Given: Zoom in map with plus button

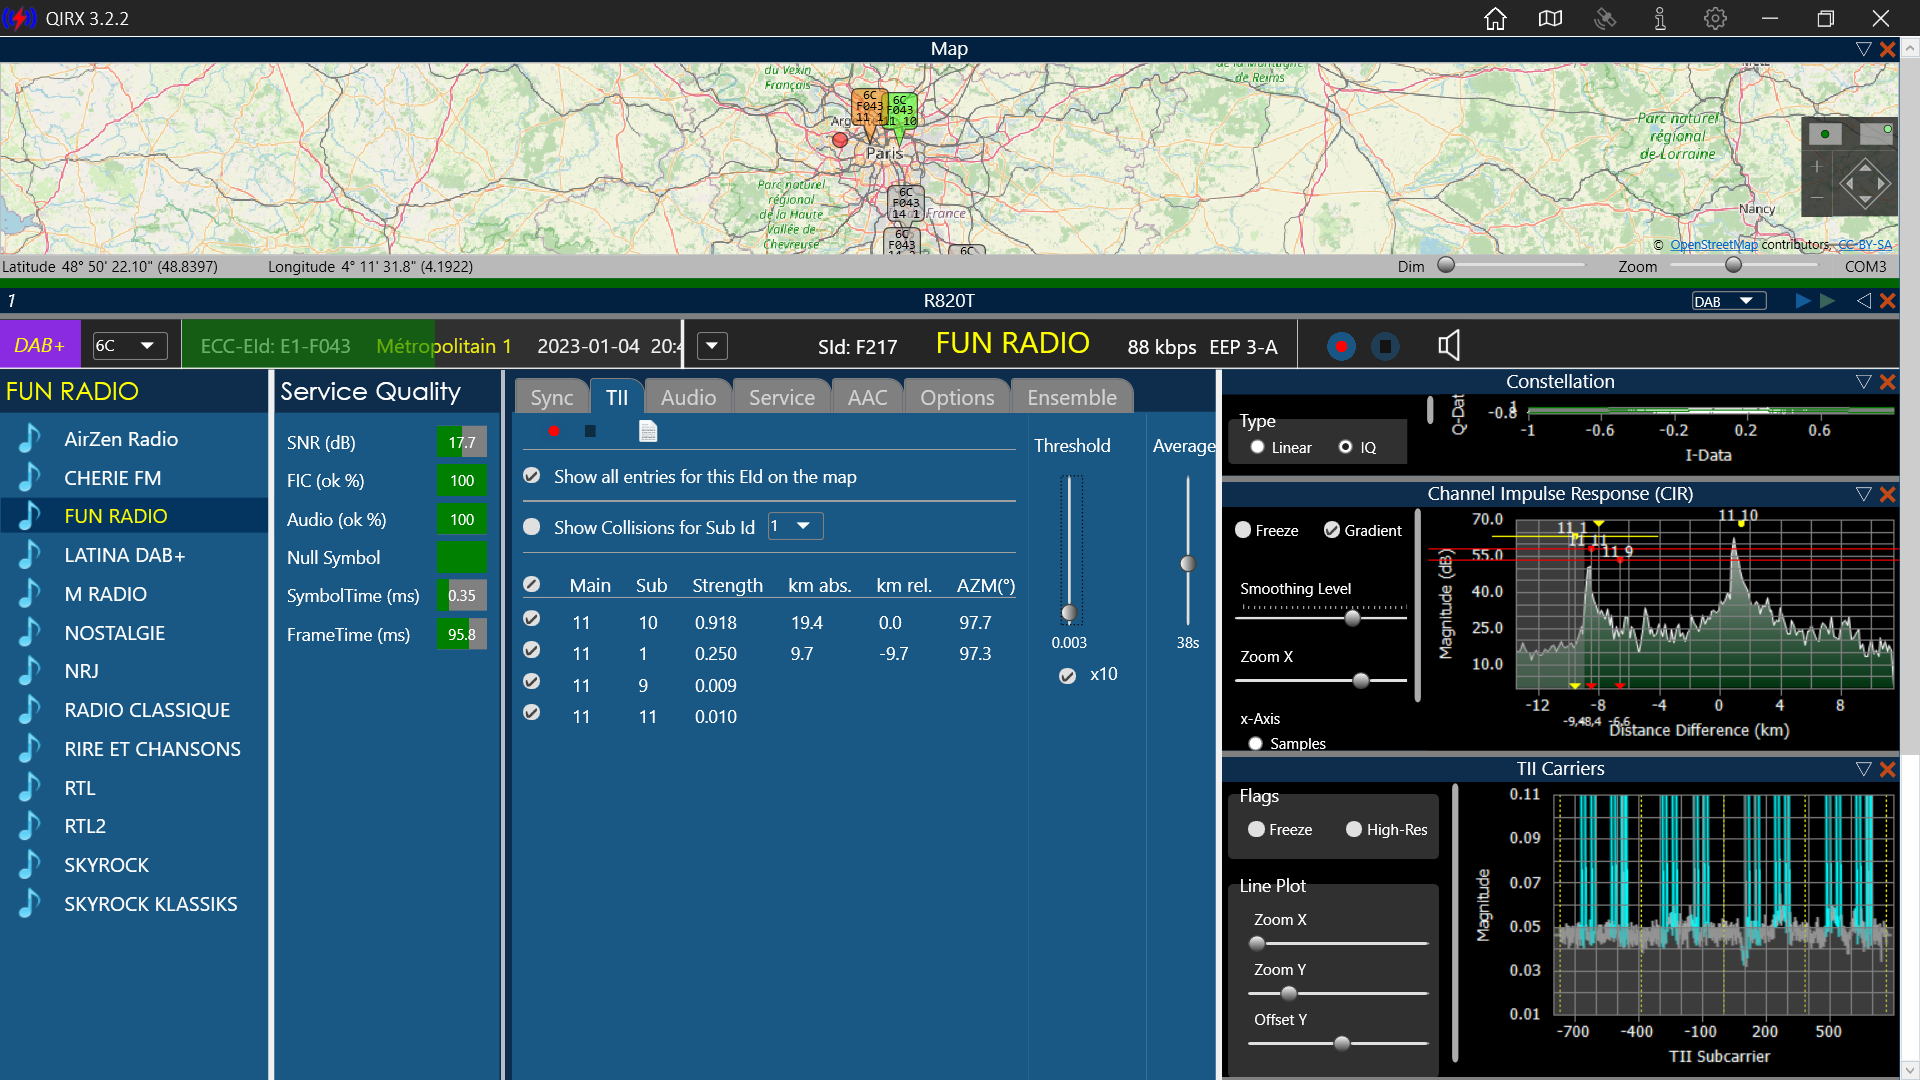Looking at the screenshot, I should coord(1817,167).
